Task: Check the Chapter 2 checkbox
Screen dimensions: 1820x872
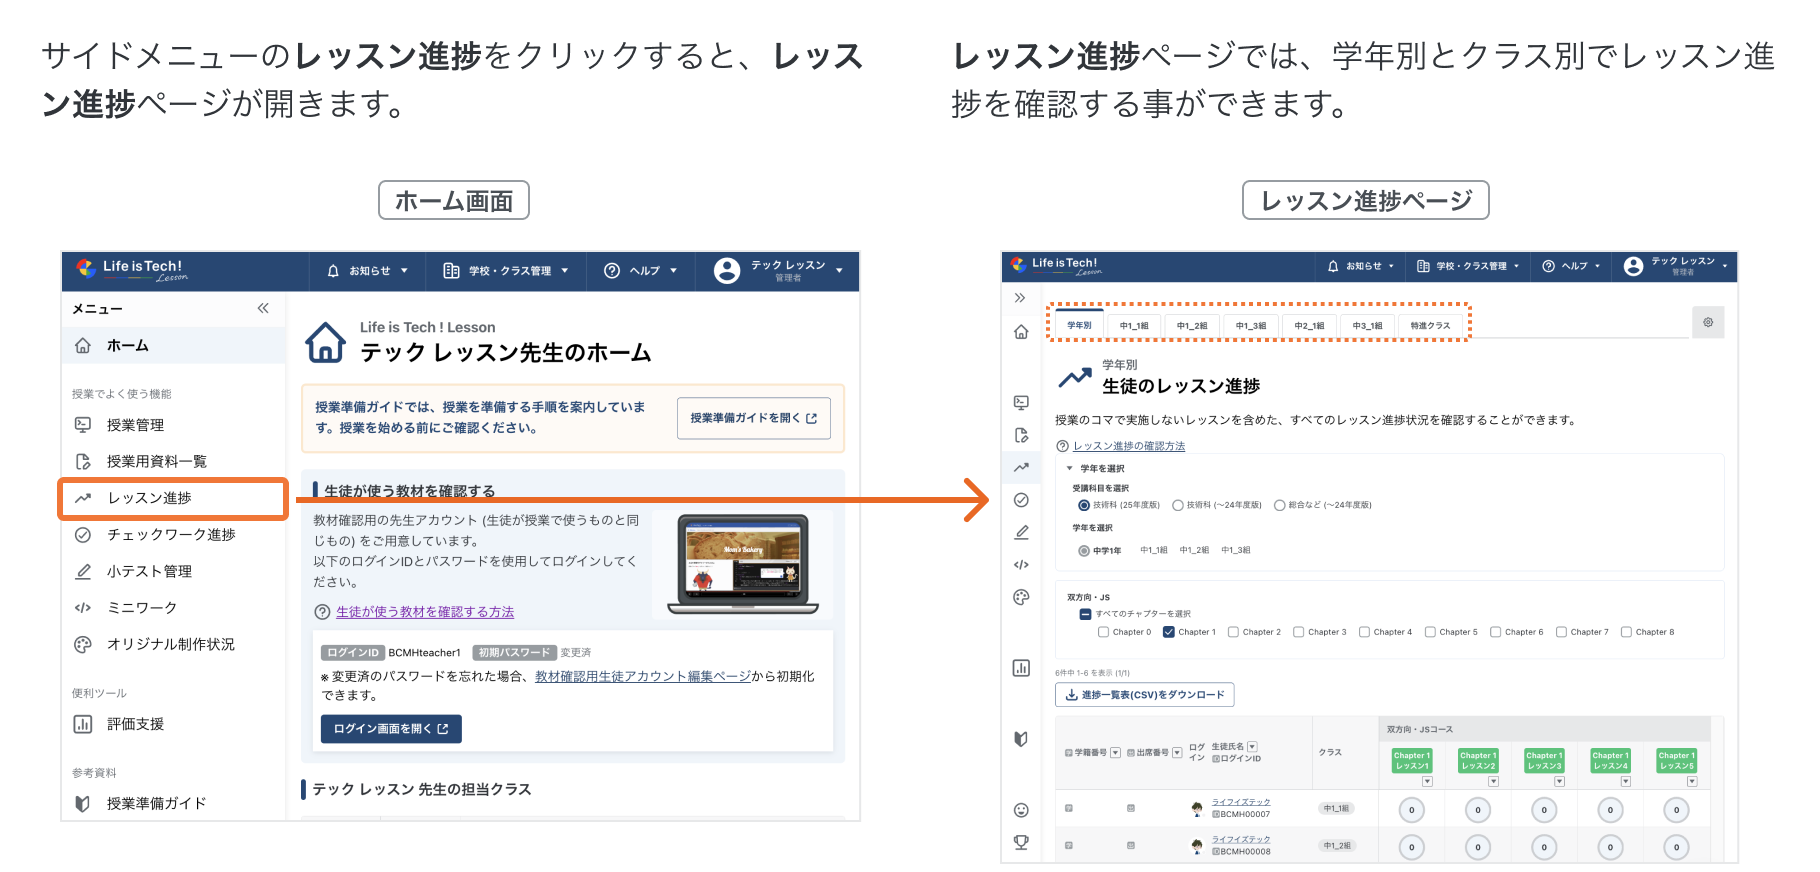Action: pos(1234,632)
